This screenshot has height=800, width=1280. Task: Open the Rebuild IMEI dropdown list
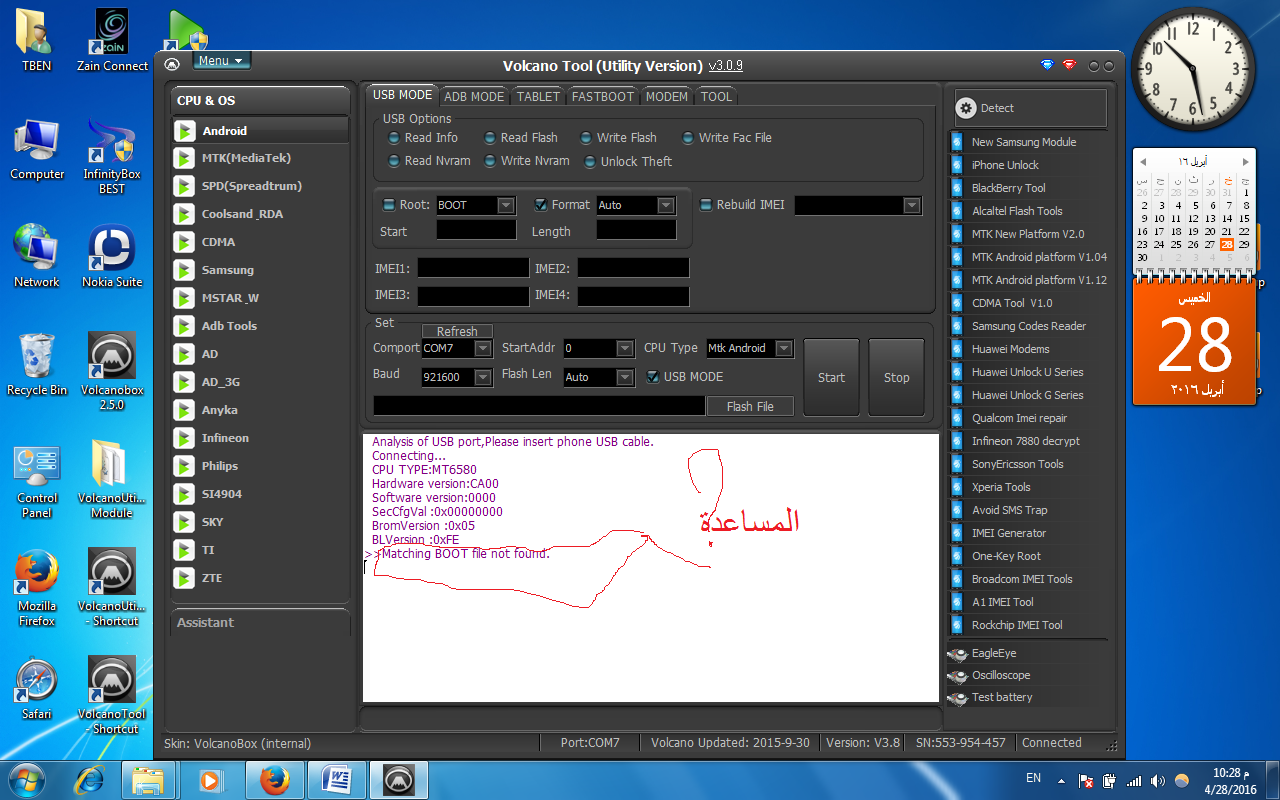[911, 205]
